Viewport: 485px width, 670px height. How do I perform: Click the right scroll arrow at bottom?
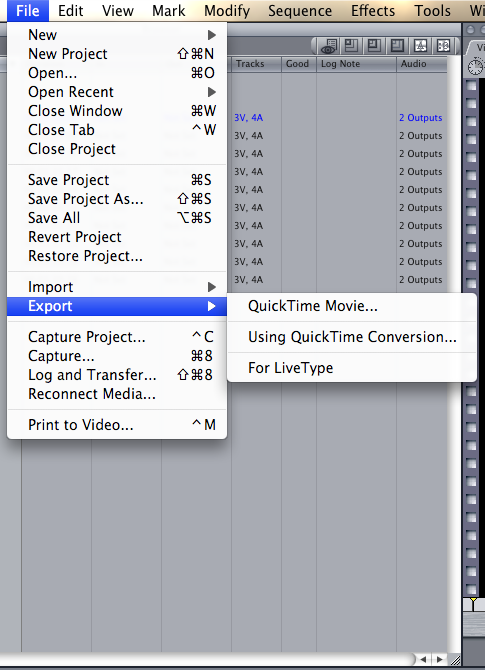439,660
